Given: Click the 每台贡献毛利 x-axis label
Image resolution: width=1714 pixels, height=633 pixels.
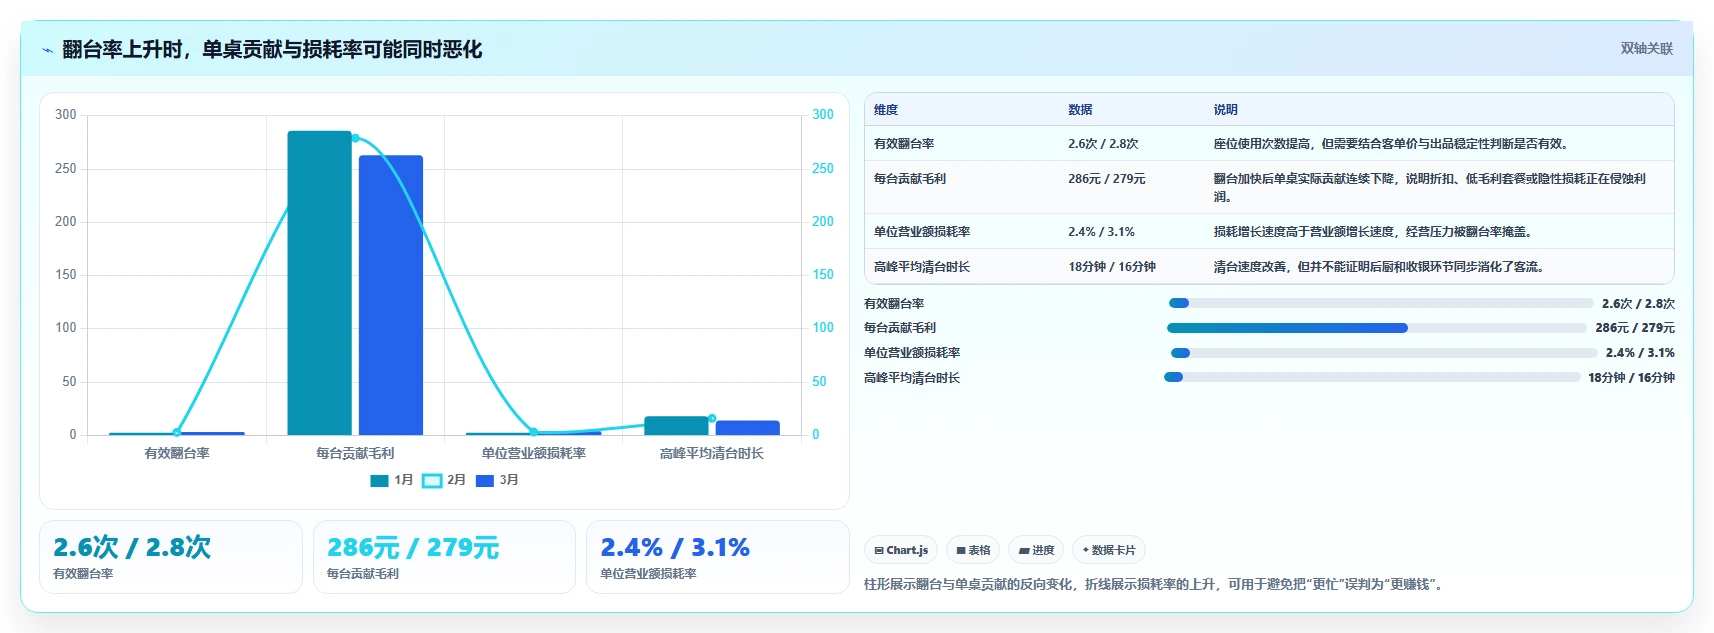Looking at the screenshot, I should [x=355, y=454].
